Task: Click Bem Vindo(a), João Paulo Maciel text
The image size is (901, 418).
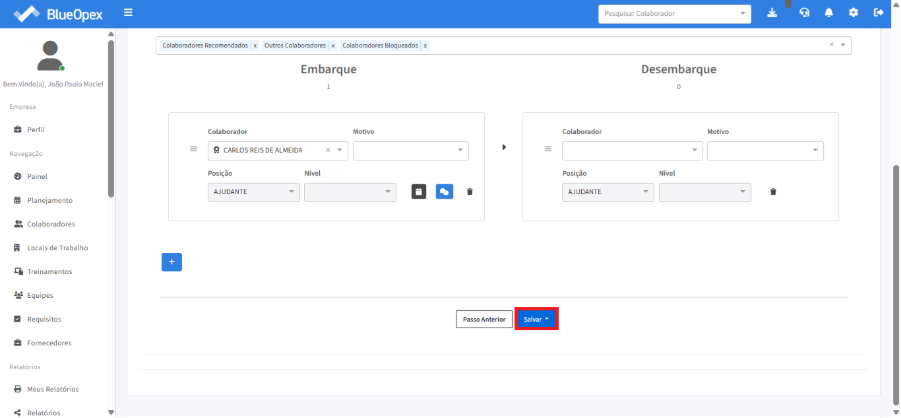Action: (53, 85)
